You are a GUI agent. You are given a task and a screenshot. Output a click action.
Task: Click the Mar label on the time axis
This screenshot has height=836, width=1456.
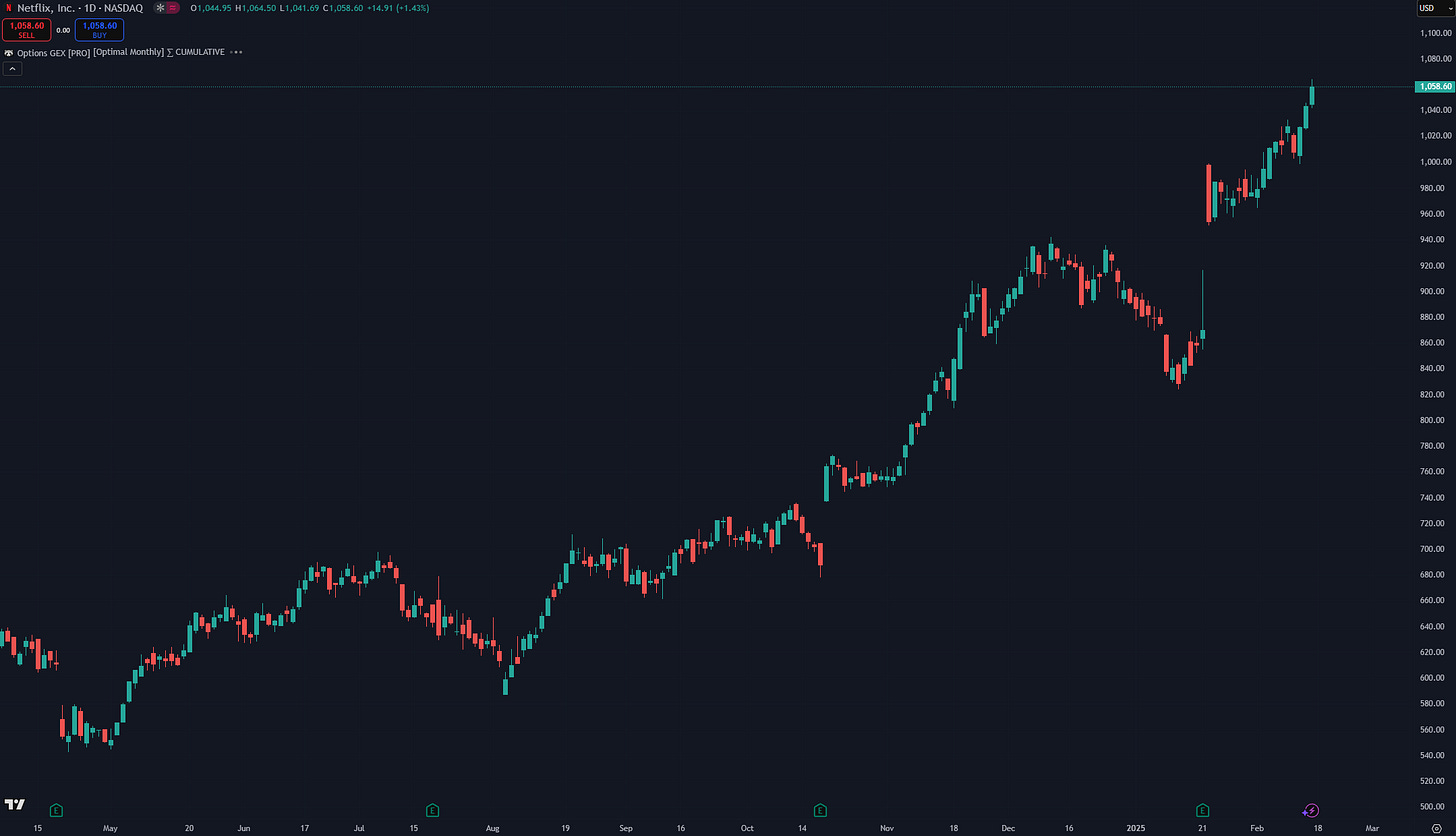pos(1372,828)
